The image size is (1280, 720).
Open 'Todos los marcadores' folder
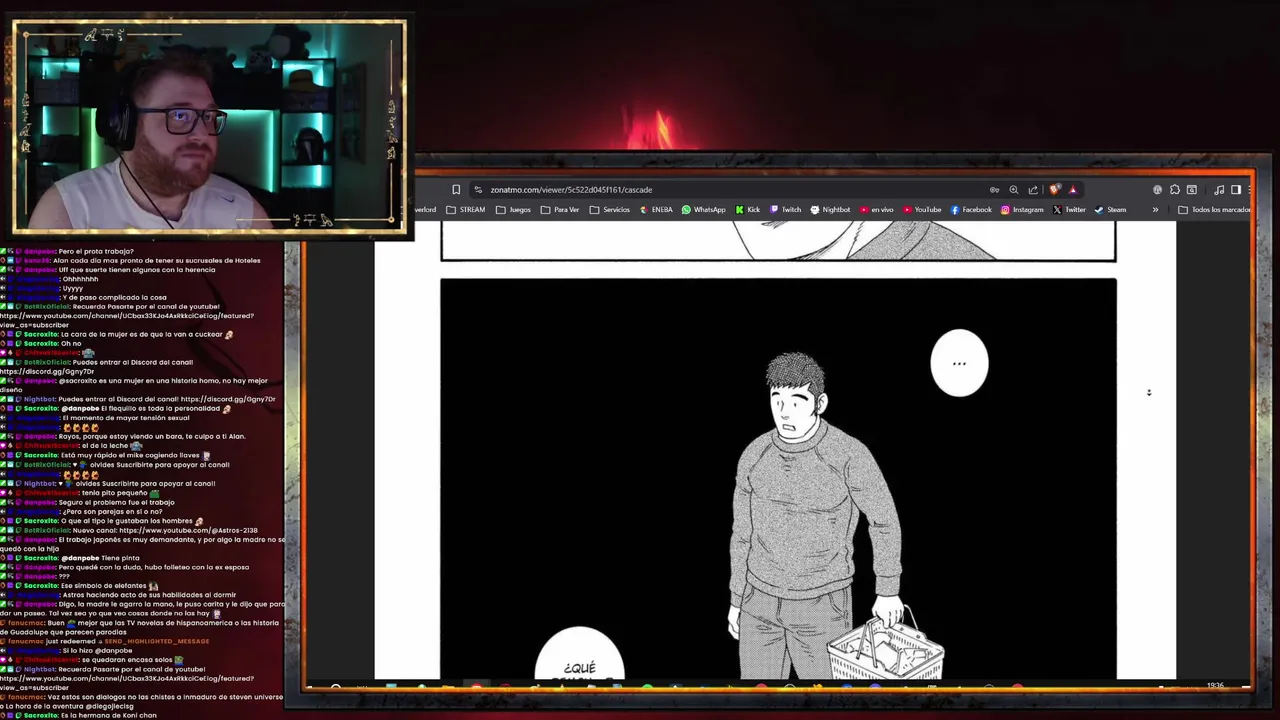coord(1215,210)
